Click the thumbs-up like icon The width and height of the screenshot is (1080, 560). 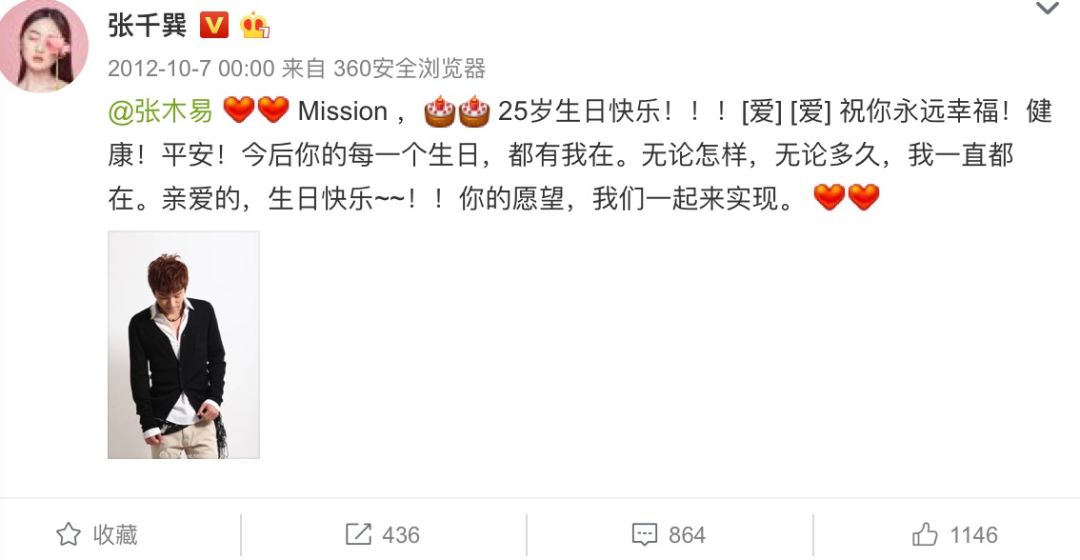[x=925, y=535]
